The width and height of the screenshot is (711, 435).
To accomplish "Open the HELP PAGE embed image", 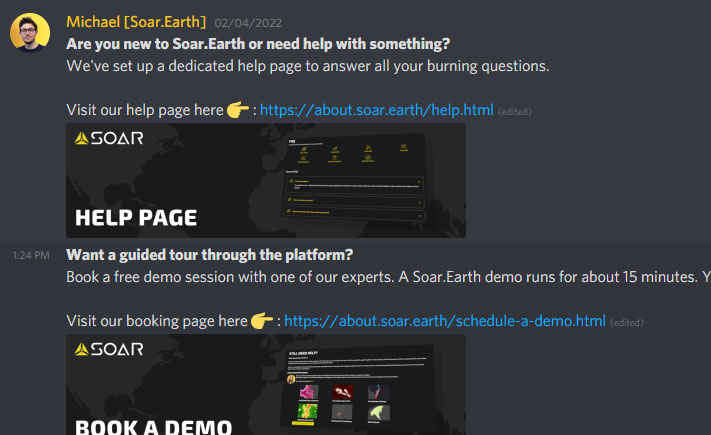I will click(266, 181).
